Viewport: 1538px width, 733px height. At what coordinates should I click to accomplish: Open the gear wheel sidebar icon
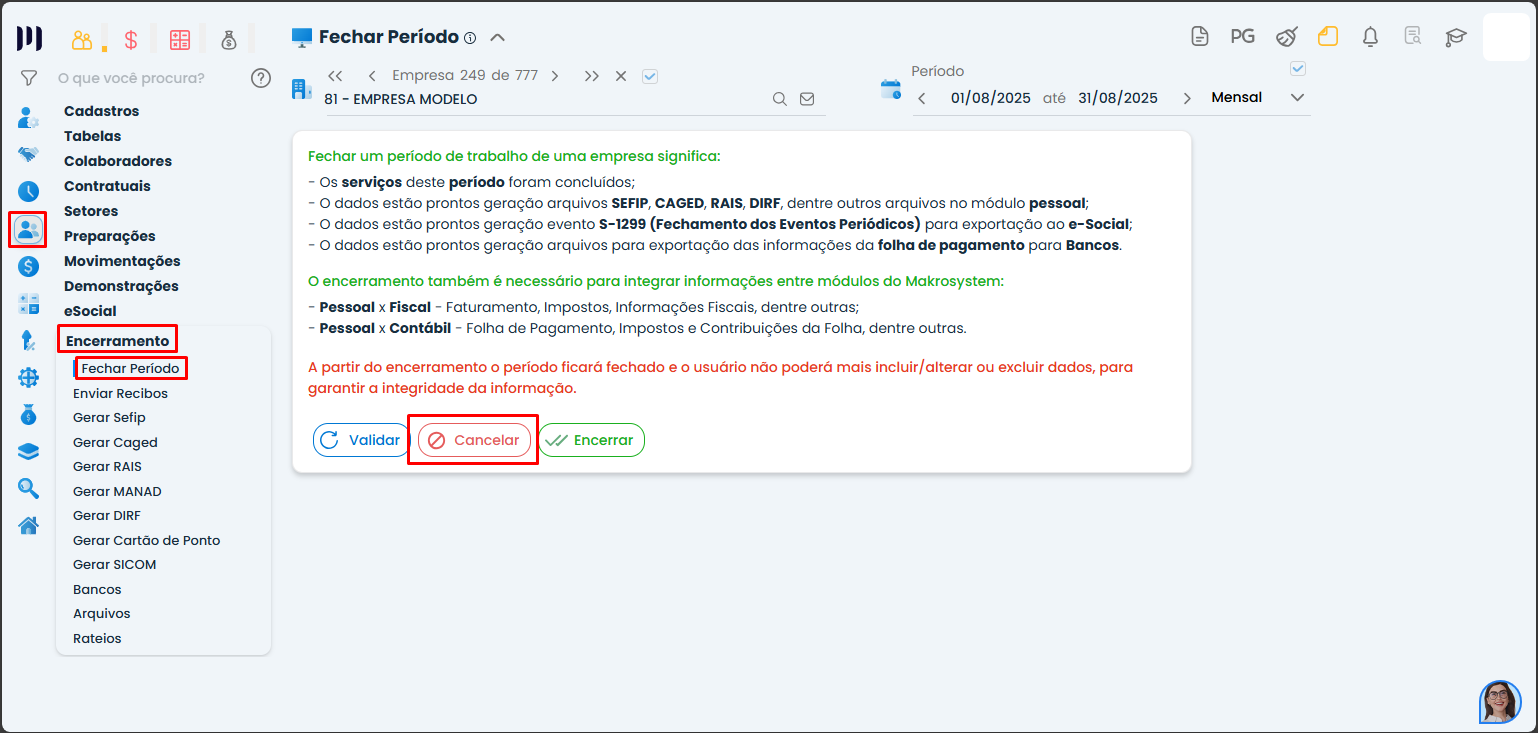(29, 377)
